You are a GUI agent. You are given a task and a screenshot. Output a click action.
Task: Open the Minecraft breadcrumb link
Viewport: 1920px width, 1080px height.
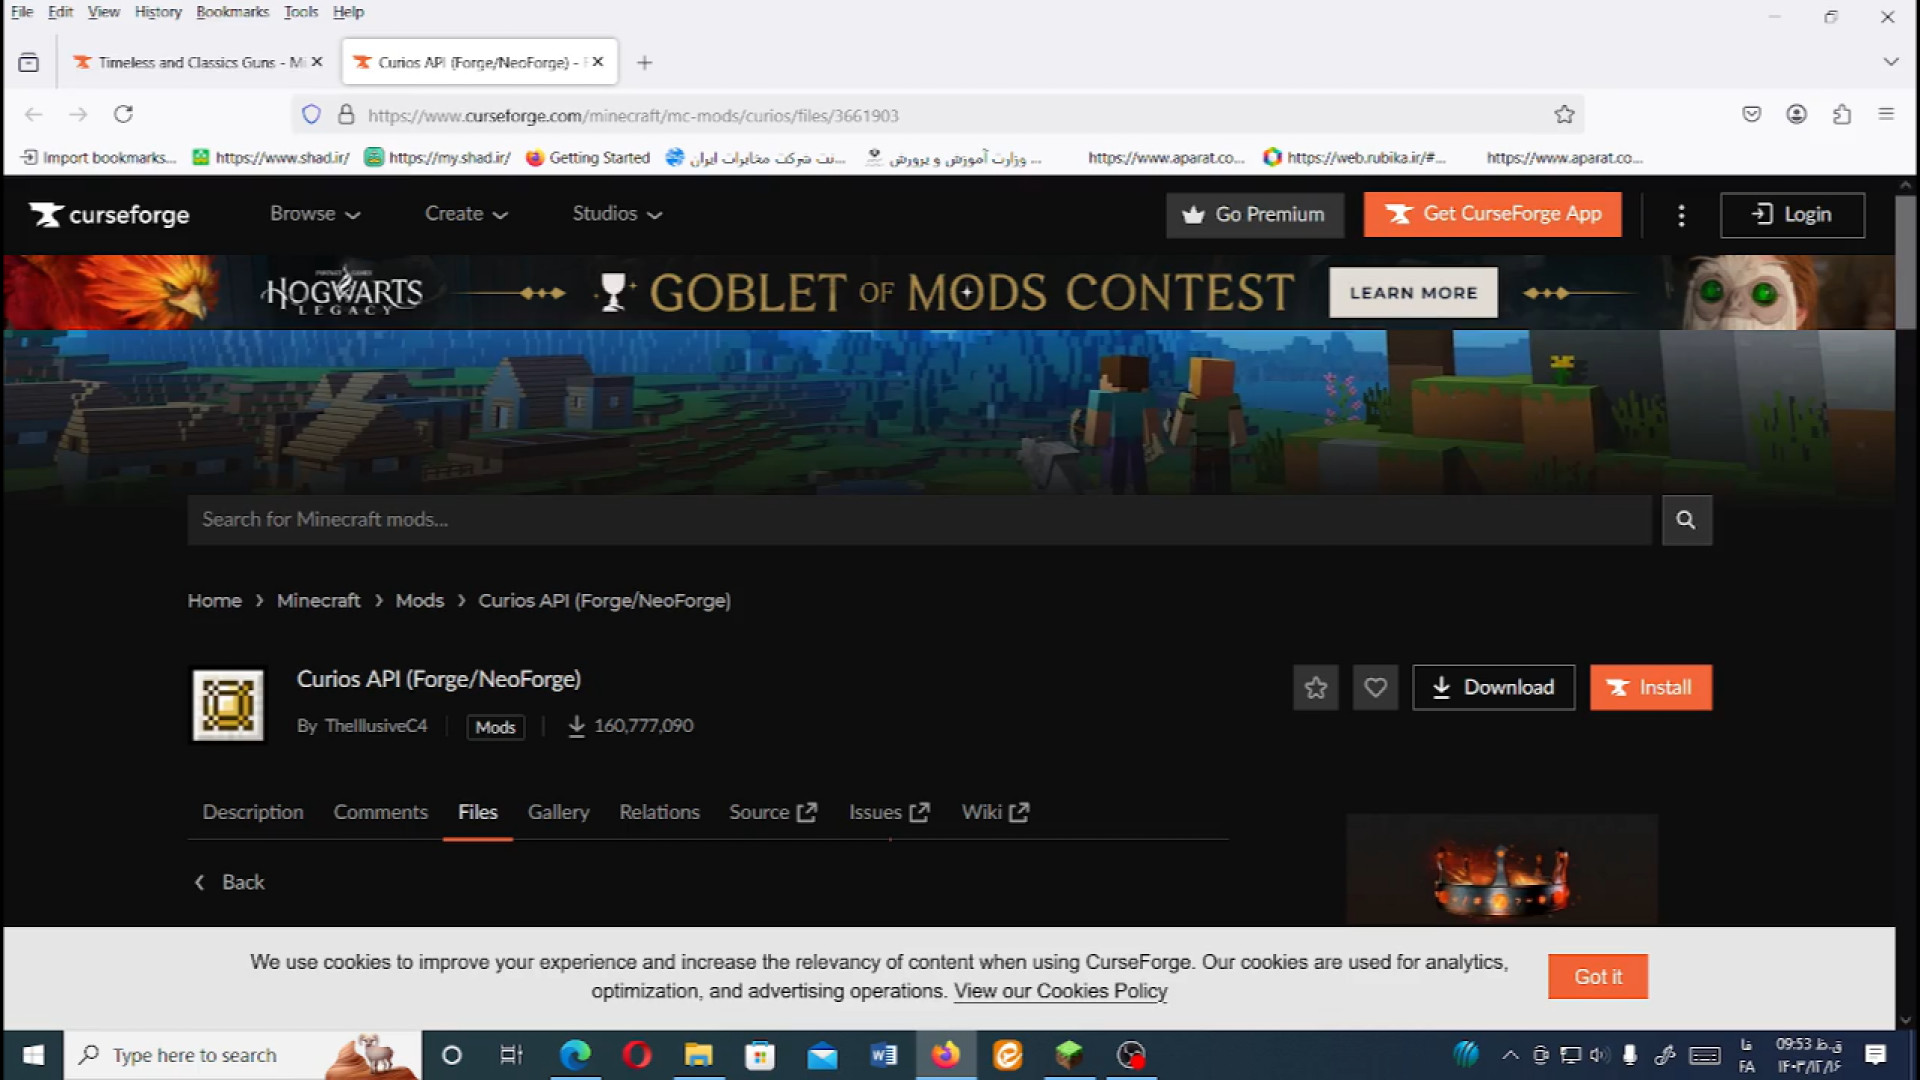coord(318,601)
